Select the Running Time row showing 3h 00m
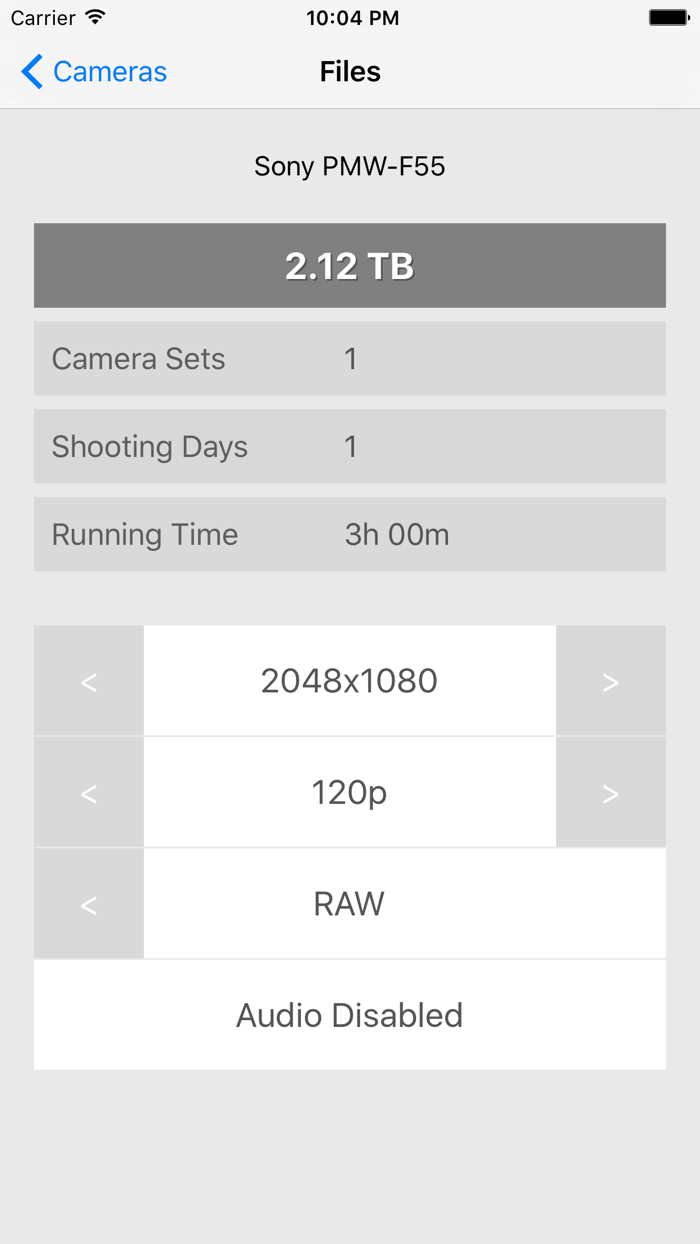The height and width of the screenshot is (1244, 700). (349, 533)
